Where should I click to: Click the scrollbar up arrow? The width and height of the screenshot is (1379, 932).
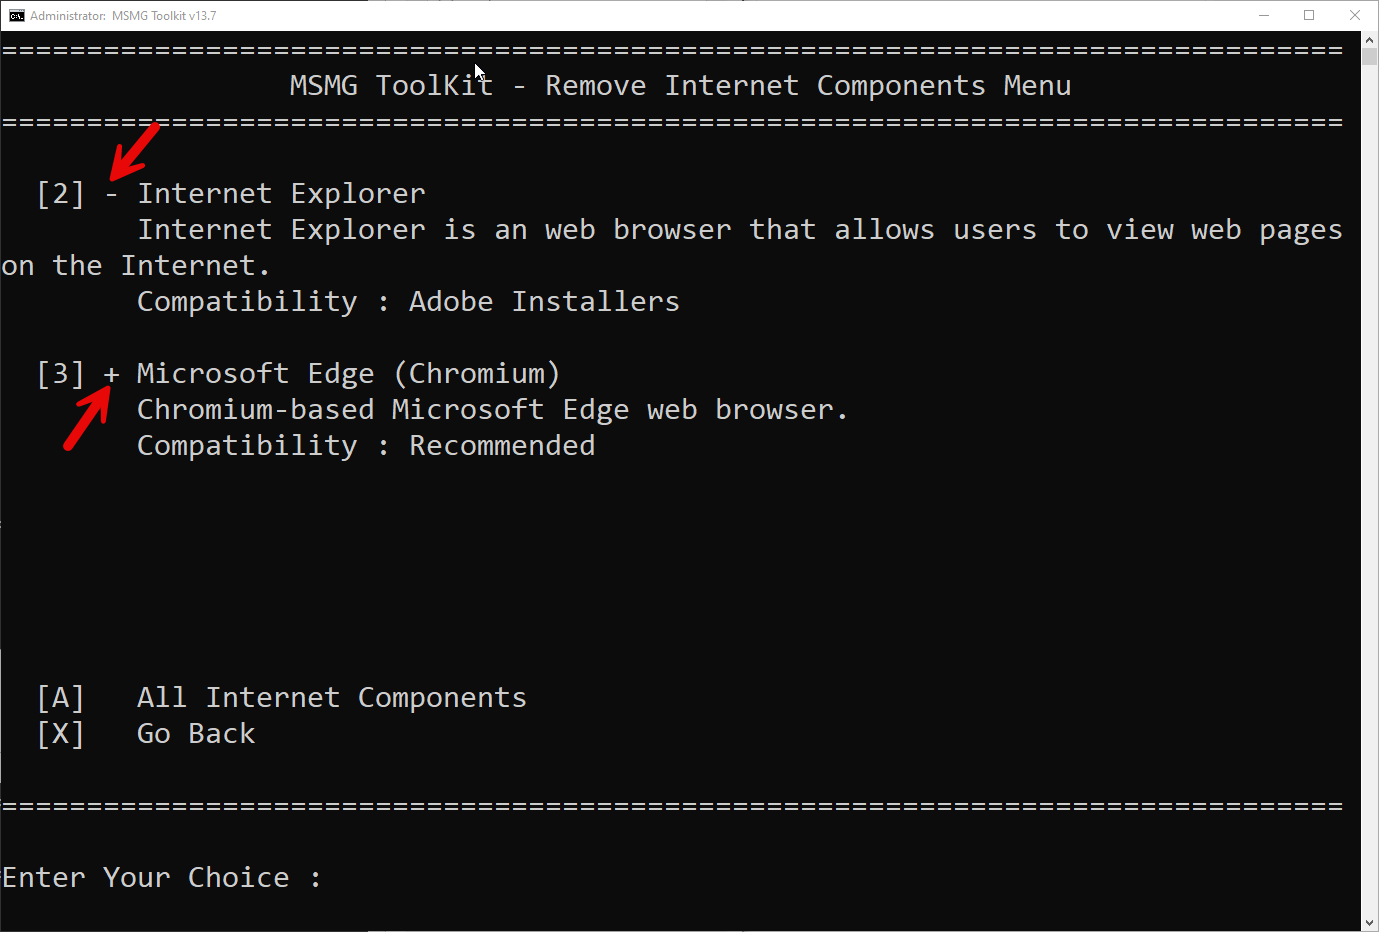(1370, 40)
